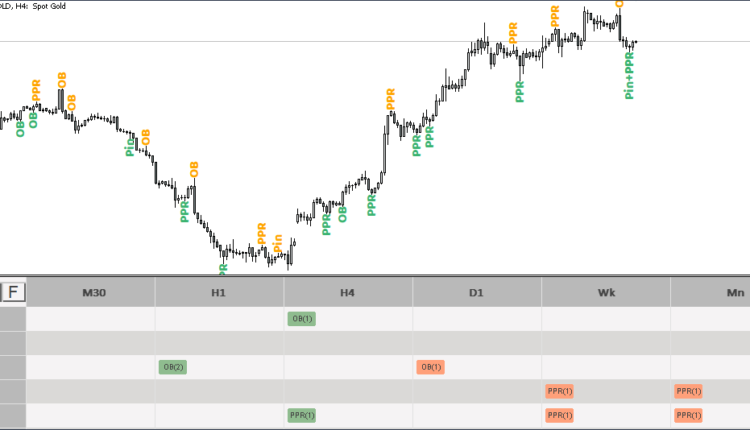This screenshot has height=430, width=750.
Task: Open the green OB(2) signal under H1
Action: tap(173, 367)
